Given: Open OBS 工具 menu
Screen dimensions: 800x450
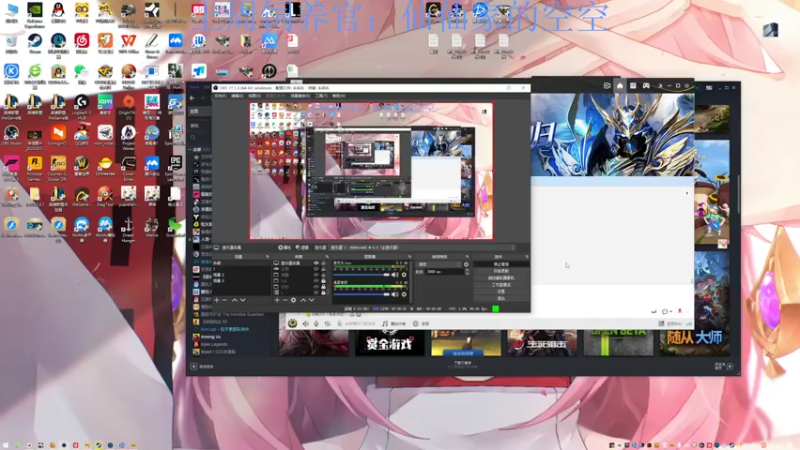Looking at the screenshot, I should coord(321,96).
